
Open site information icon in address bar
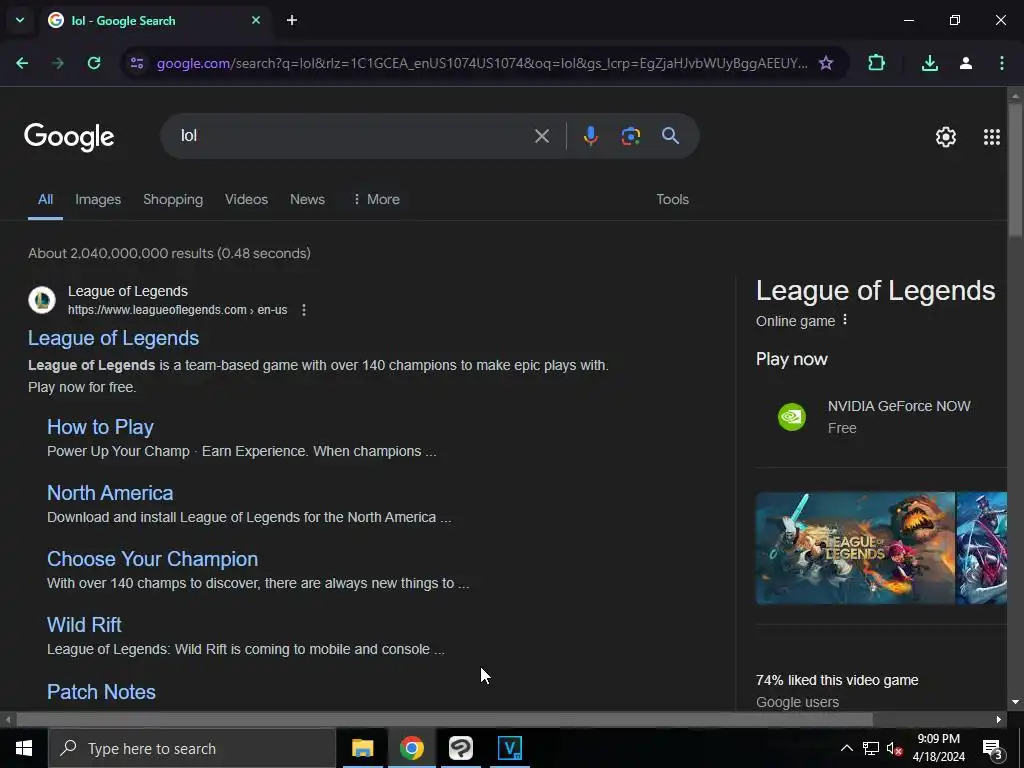[x=136, y=63]
